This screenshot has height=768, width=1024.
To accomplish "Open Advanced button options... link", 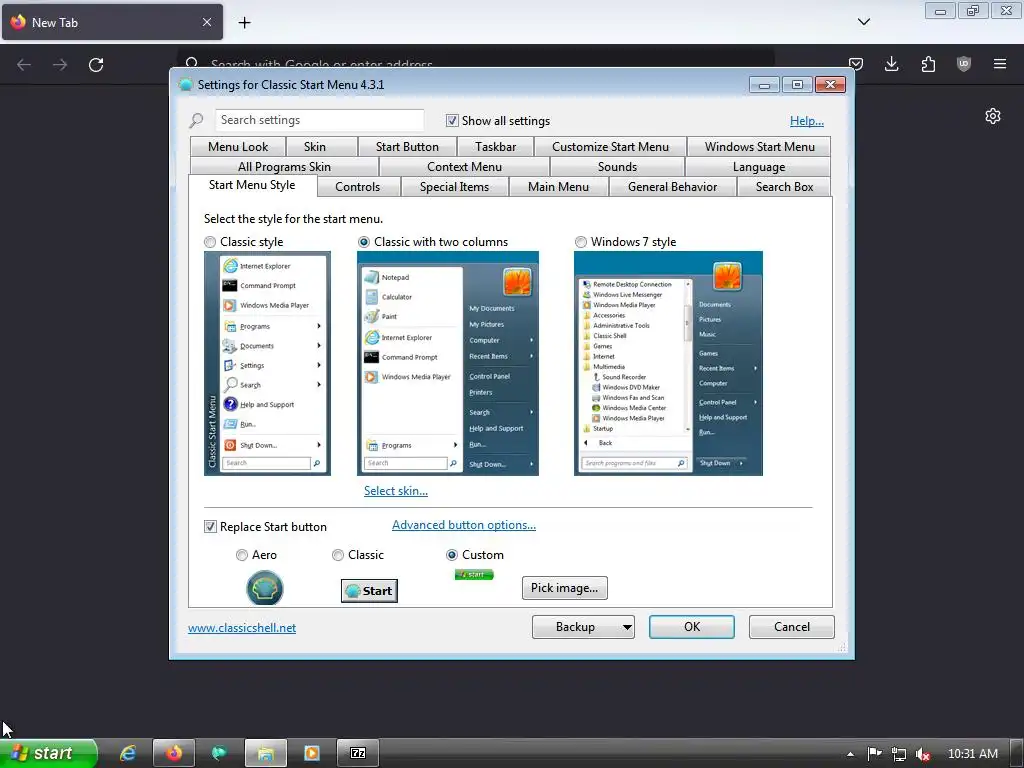I will (464, 525).
